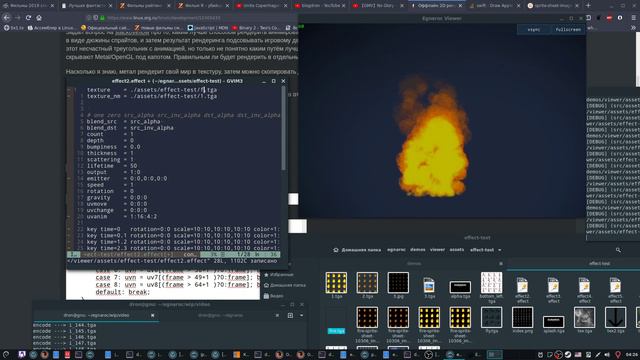Image resolution: width=640 pixels, height=360 pixels.
Task: Click the browser Reload page icon
Action: coord(28,18)
